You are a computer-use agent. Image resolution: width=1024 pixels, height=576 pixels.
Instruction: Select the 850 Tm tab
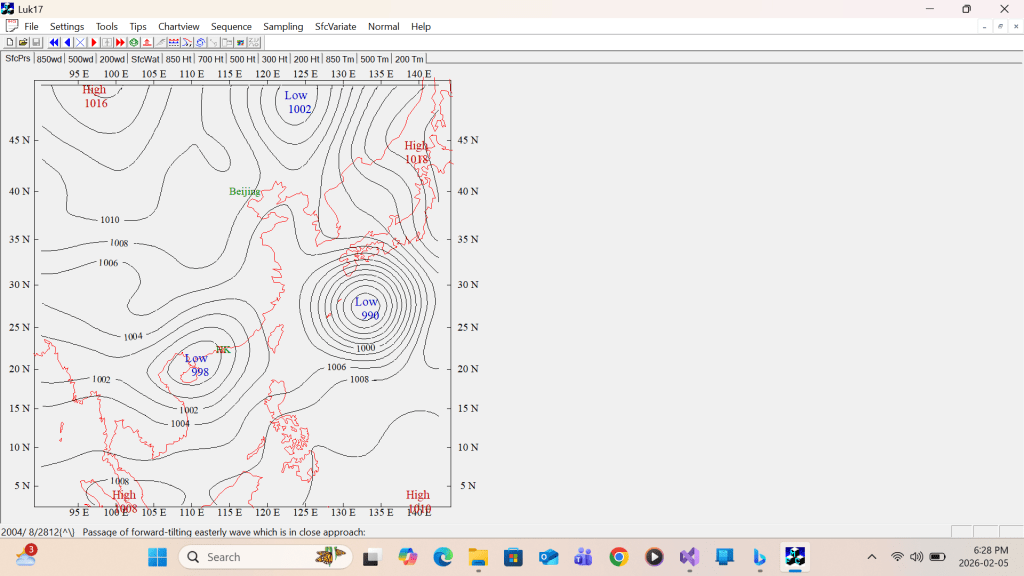click(x=340, y=59)
